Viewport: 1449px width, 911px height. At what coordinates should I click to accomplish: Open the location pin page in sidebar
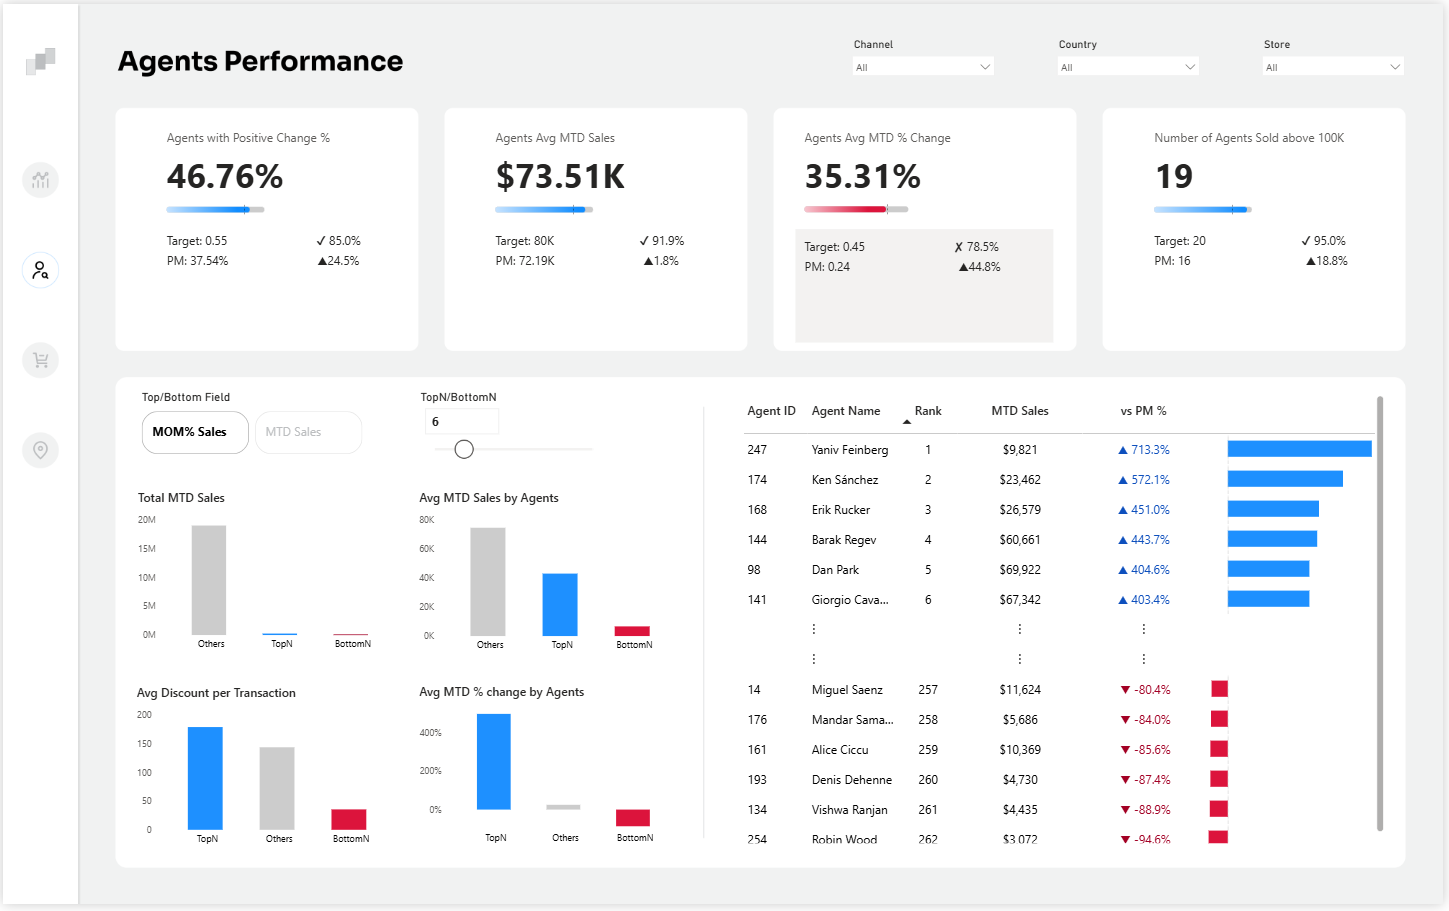(40, 450)
